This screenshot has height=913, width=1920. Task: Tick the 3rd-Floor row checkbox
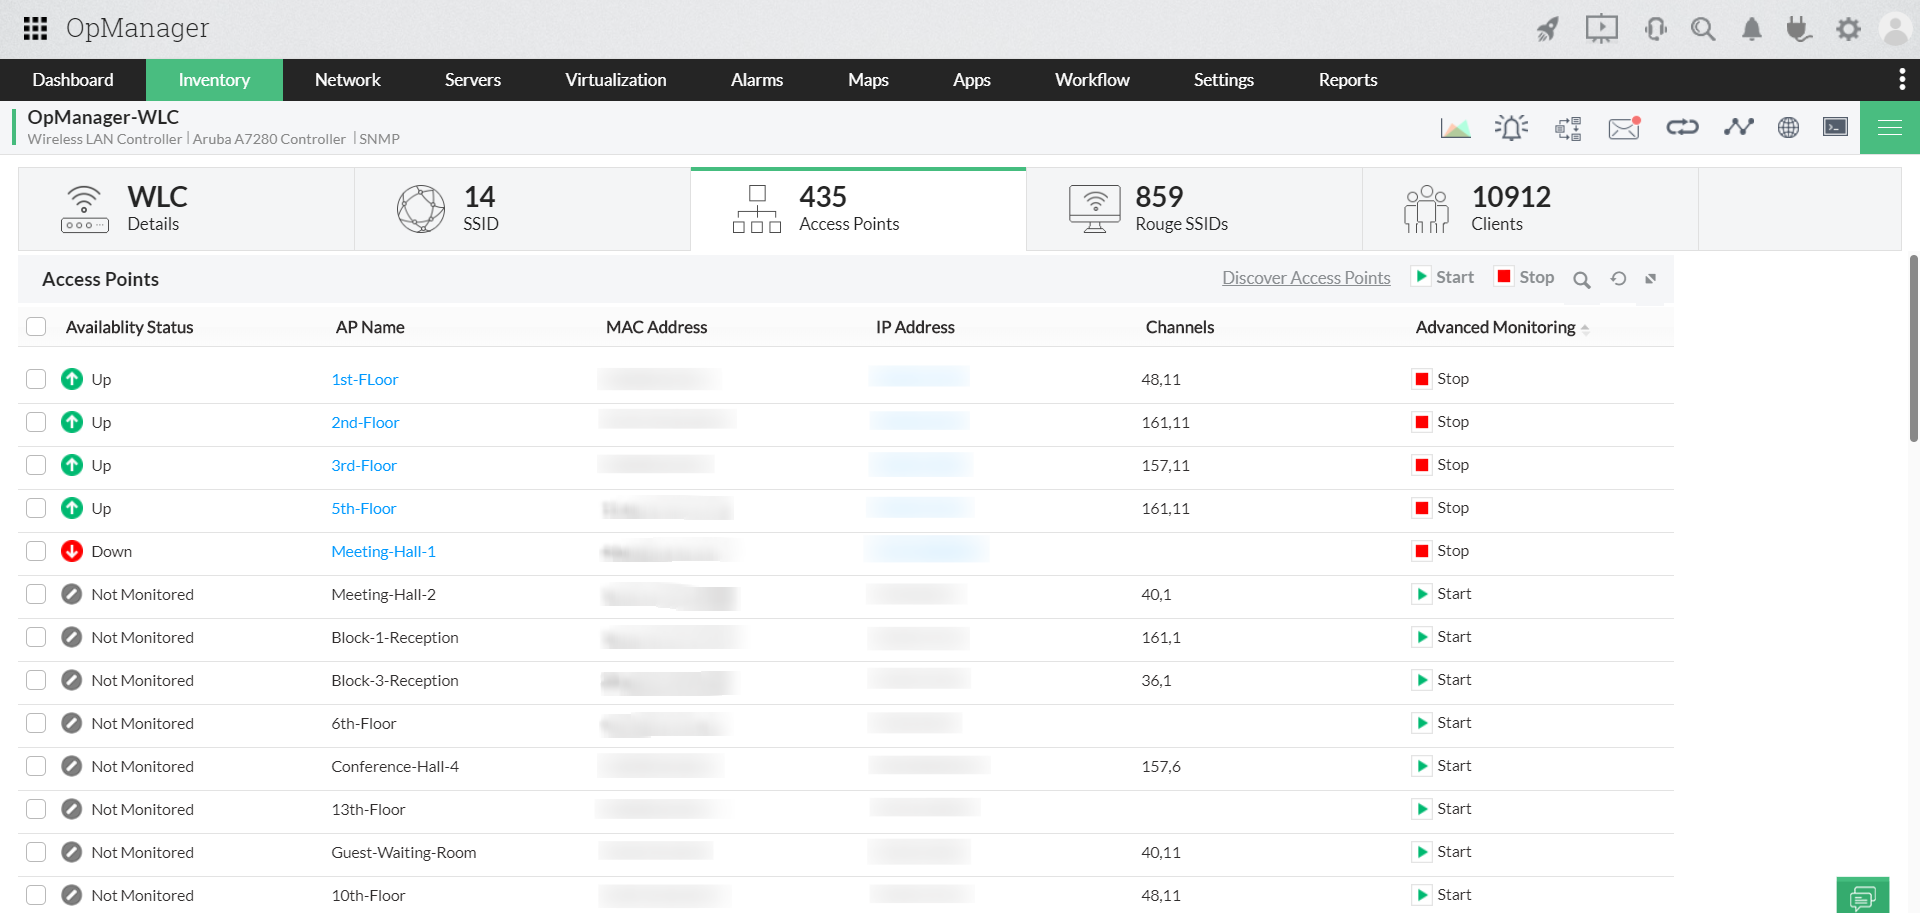click(36, 465)
